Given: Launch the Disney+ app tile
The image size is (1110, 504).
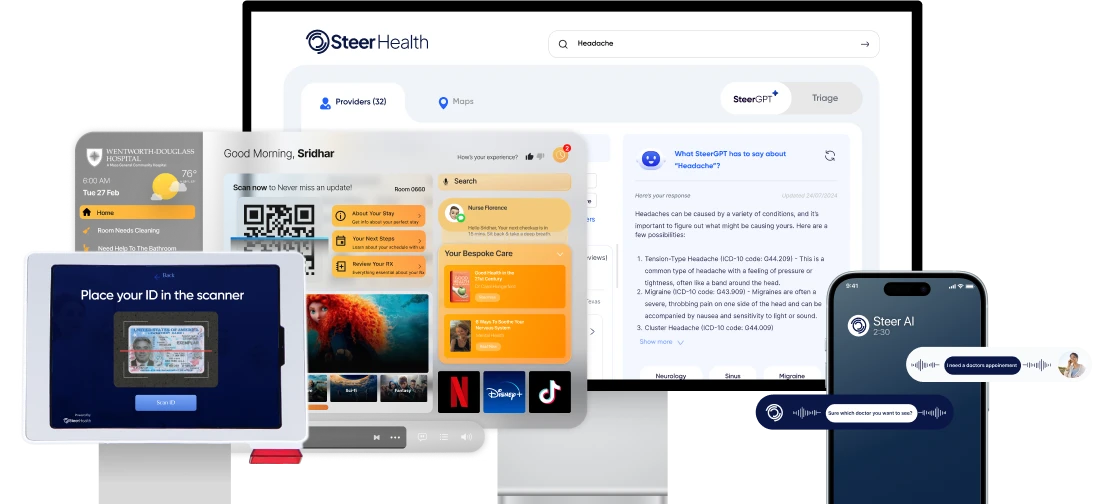Looking at the screenshot, I should 504,391.
